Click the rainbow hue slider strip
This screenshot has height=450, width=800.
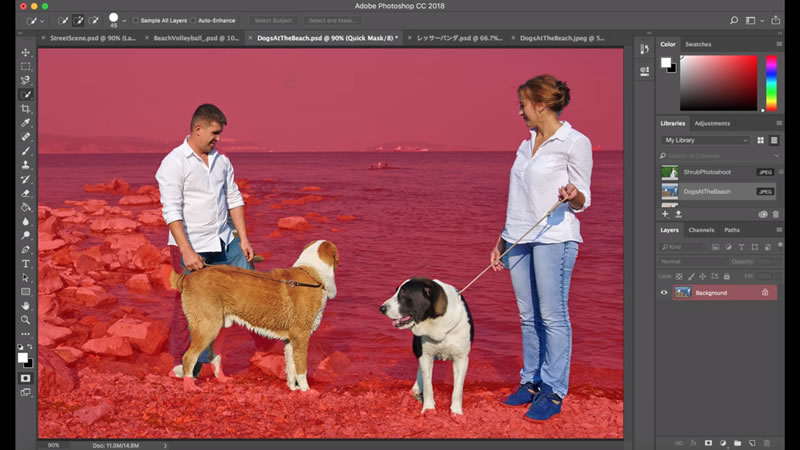click(771, 82)
